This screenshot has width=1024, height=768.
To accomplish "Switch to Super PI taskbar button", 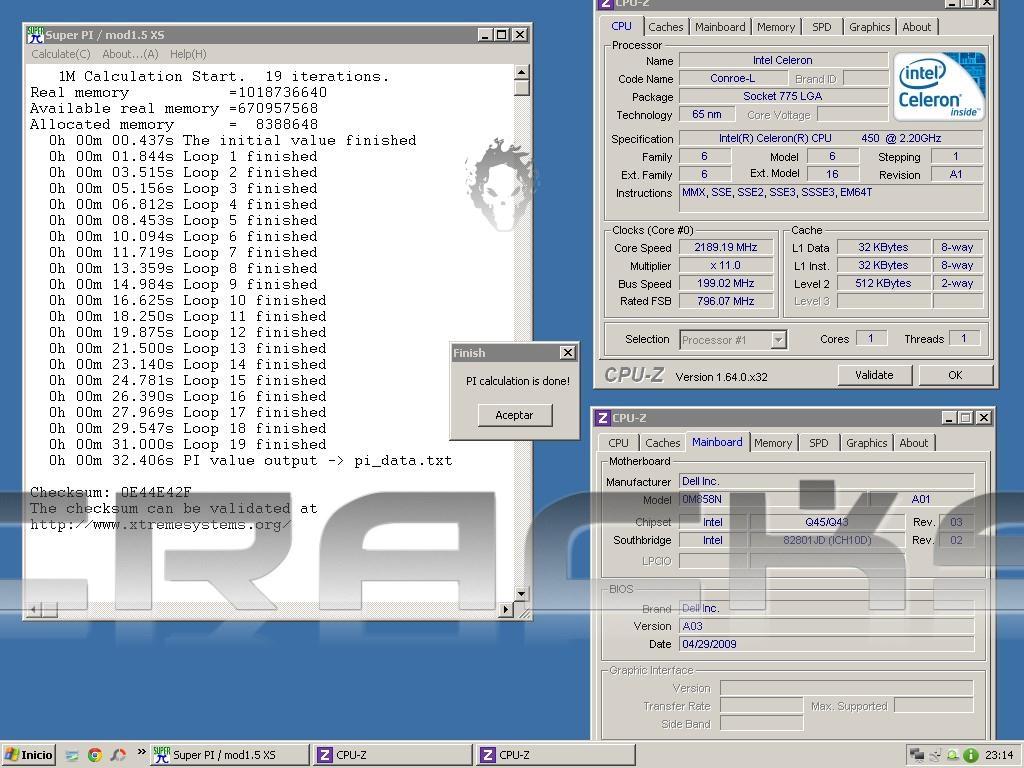I will [x=229, y=755].
